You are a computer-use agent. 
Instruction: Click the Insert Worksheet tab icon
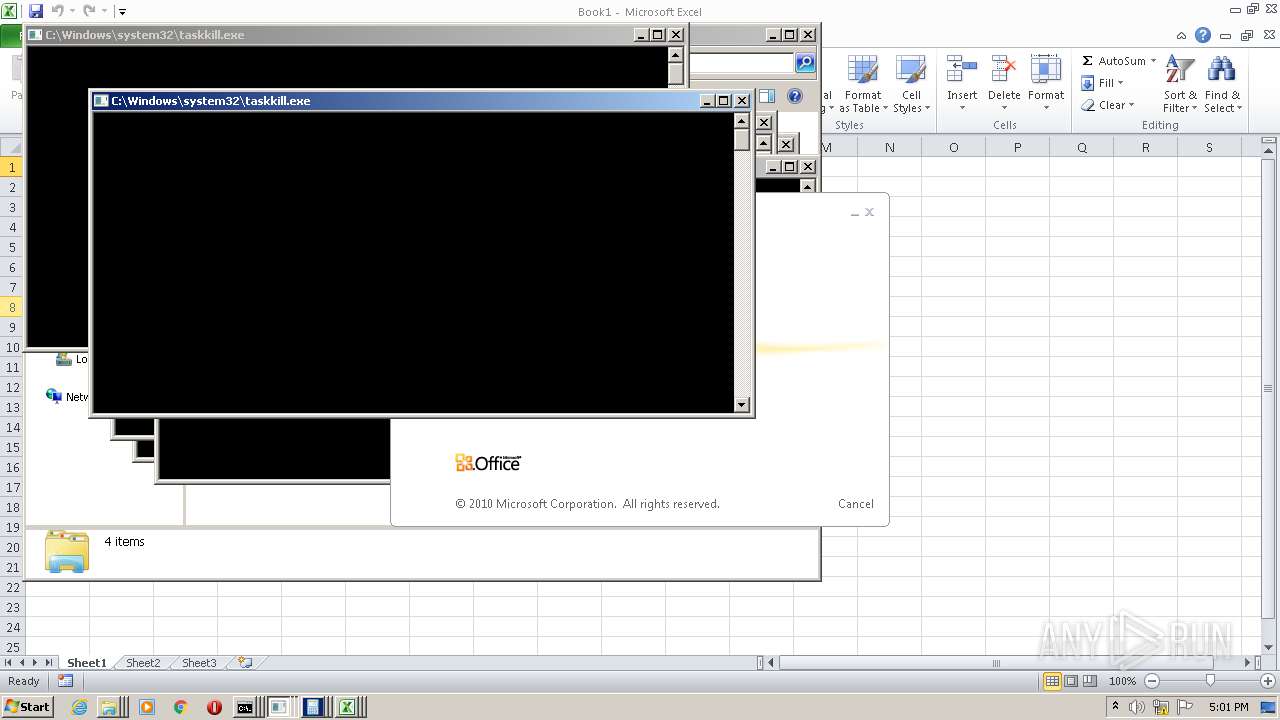(244, 662)
